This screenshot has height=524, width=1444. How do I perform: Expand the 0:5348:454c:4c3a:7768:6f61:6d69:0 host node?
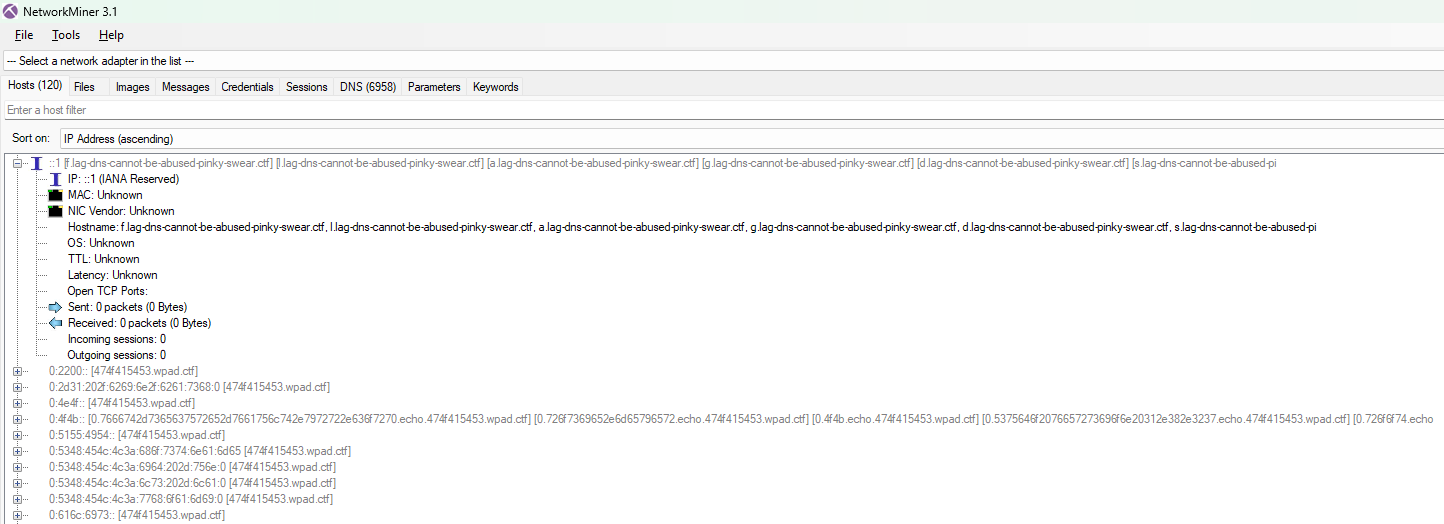[x=17, y=499]
